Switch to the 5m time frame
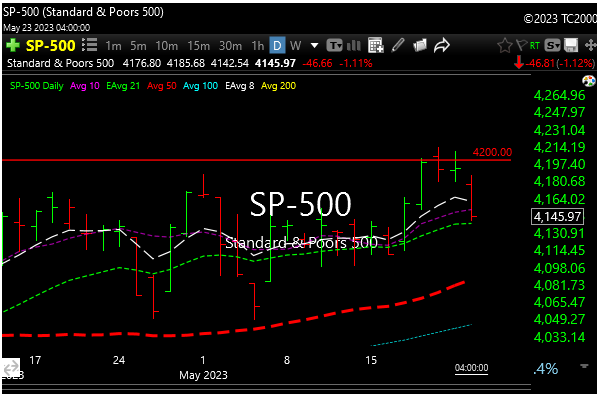 point(138,46)
